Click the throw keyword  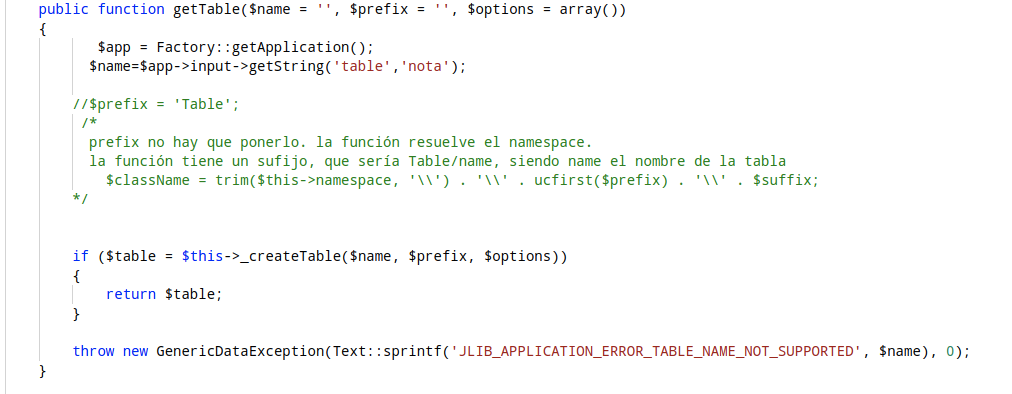(x=94, y=351)
